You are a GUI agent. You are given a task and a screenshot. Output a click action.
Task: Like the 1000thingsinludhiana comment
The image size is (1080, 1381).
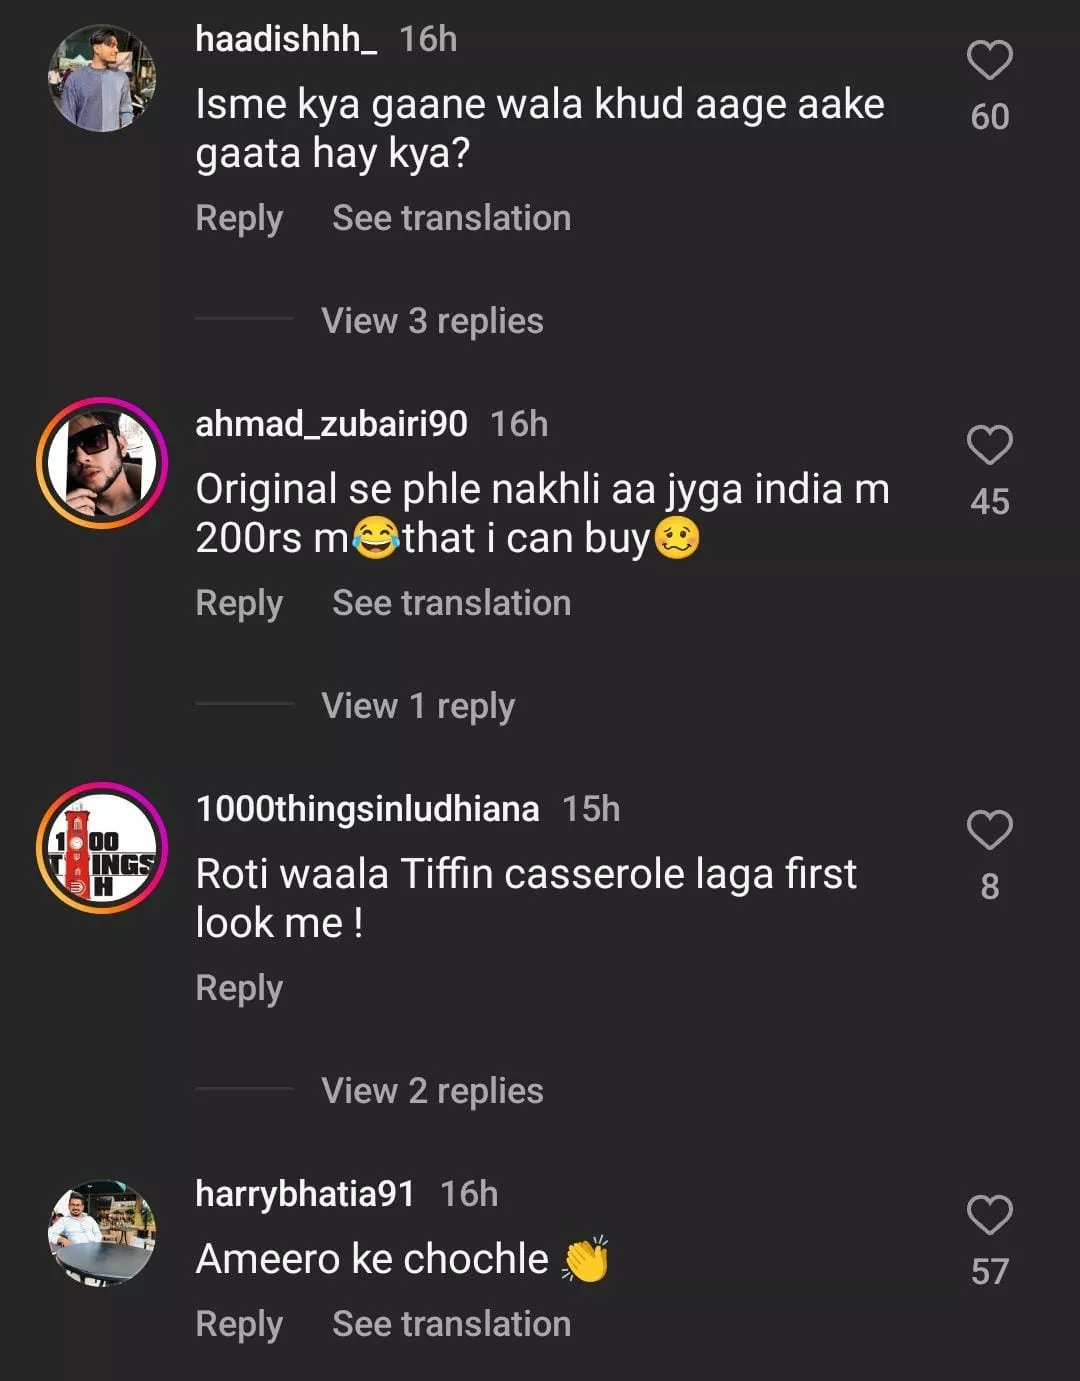pos(989,831)
